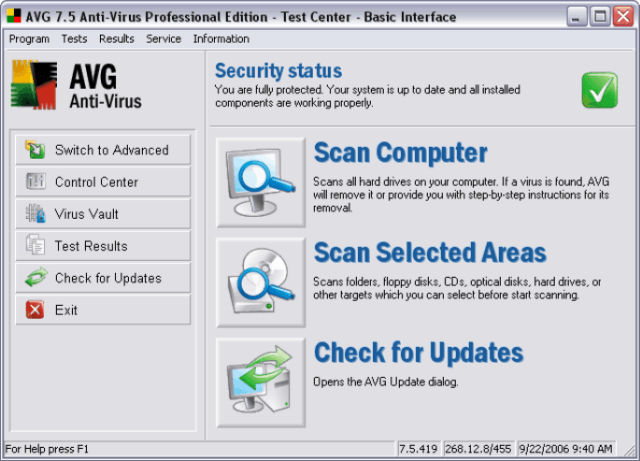Click the sidebar Check for Updates label

(x=108, y=278)
